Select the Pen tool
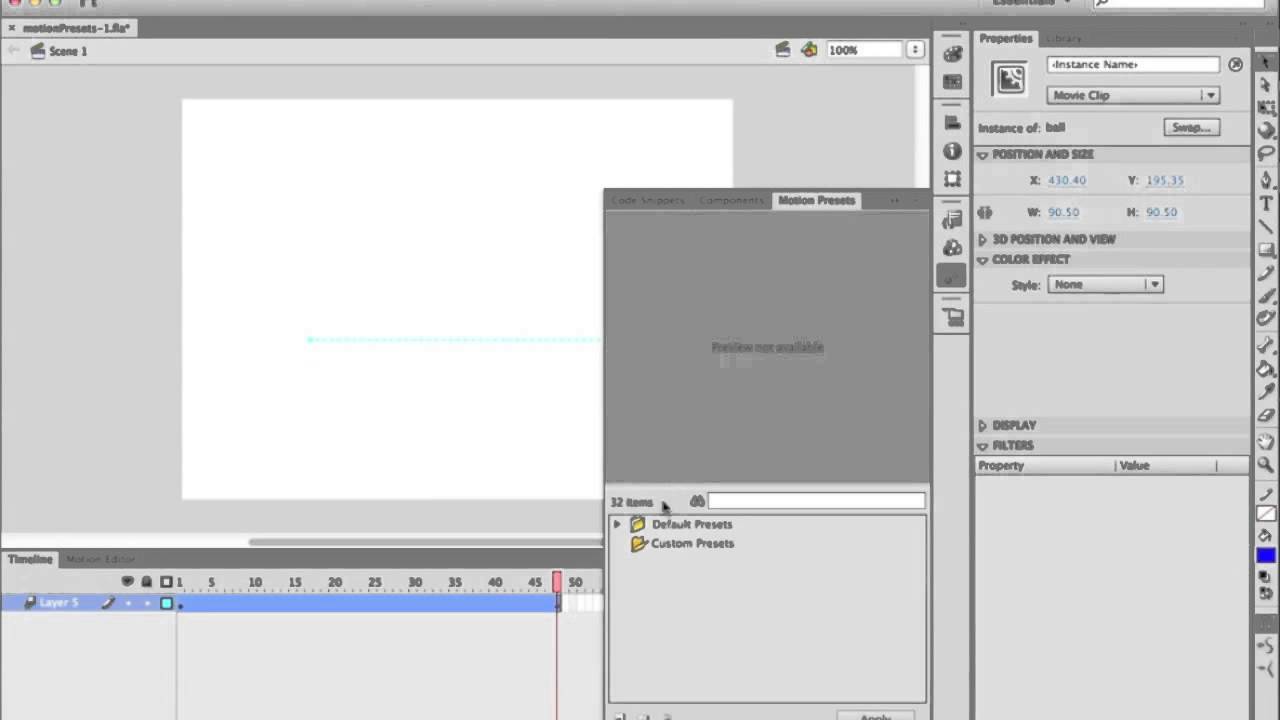 point(1266,181)
